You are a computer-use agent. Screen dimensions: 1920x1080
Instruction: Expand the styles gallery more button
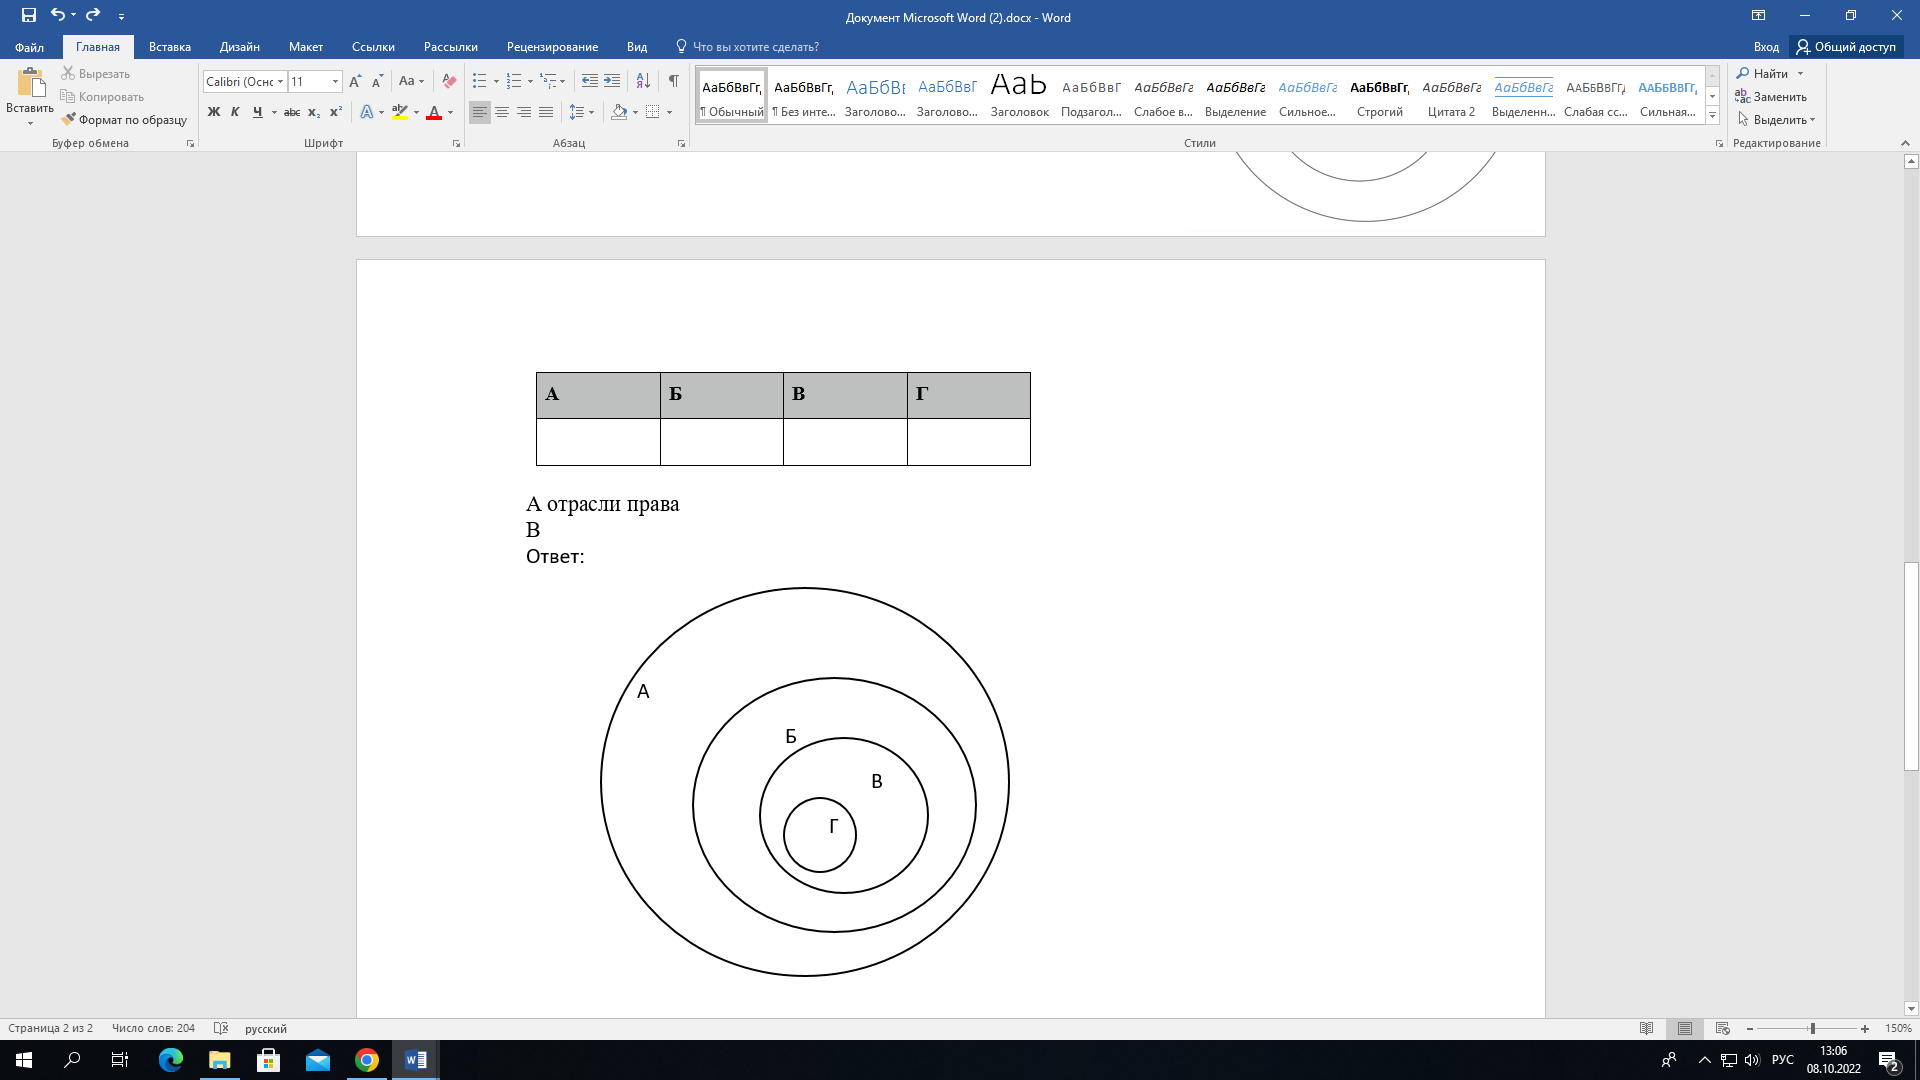(1712, 116)
